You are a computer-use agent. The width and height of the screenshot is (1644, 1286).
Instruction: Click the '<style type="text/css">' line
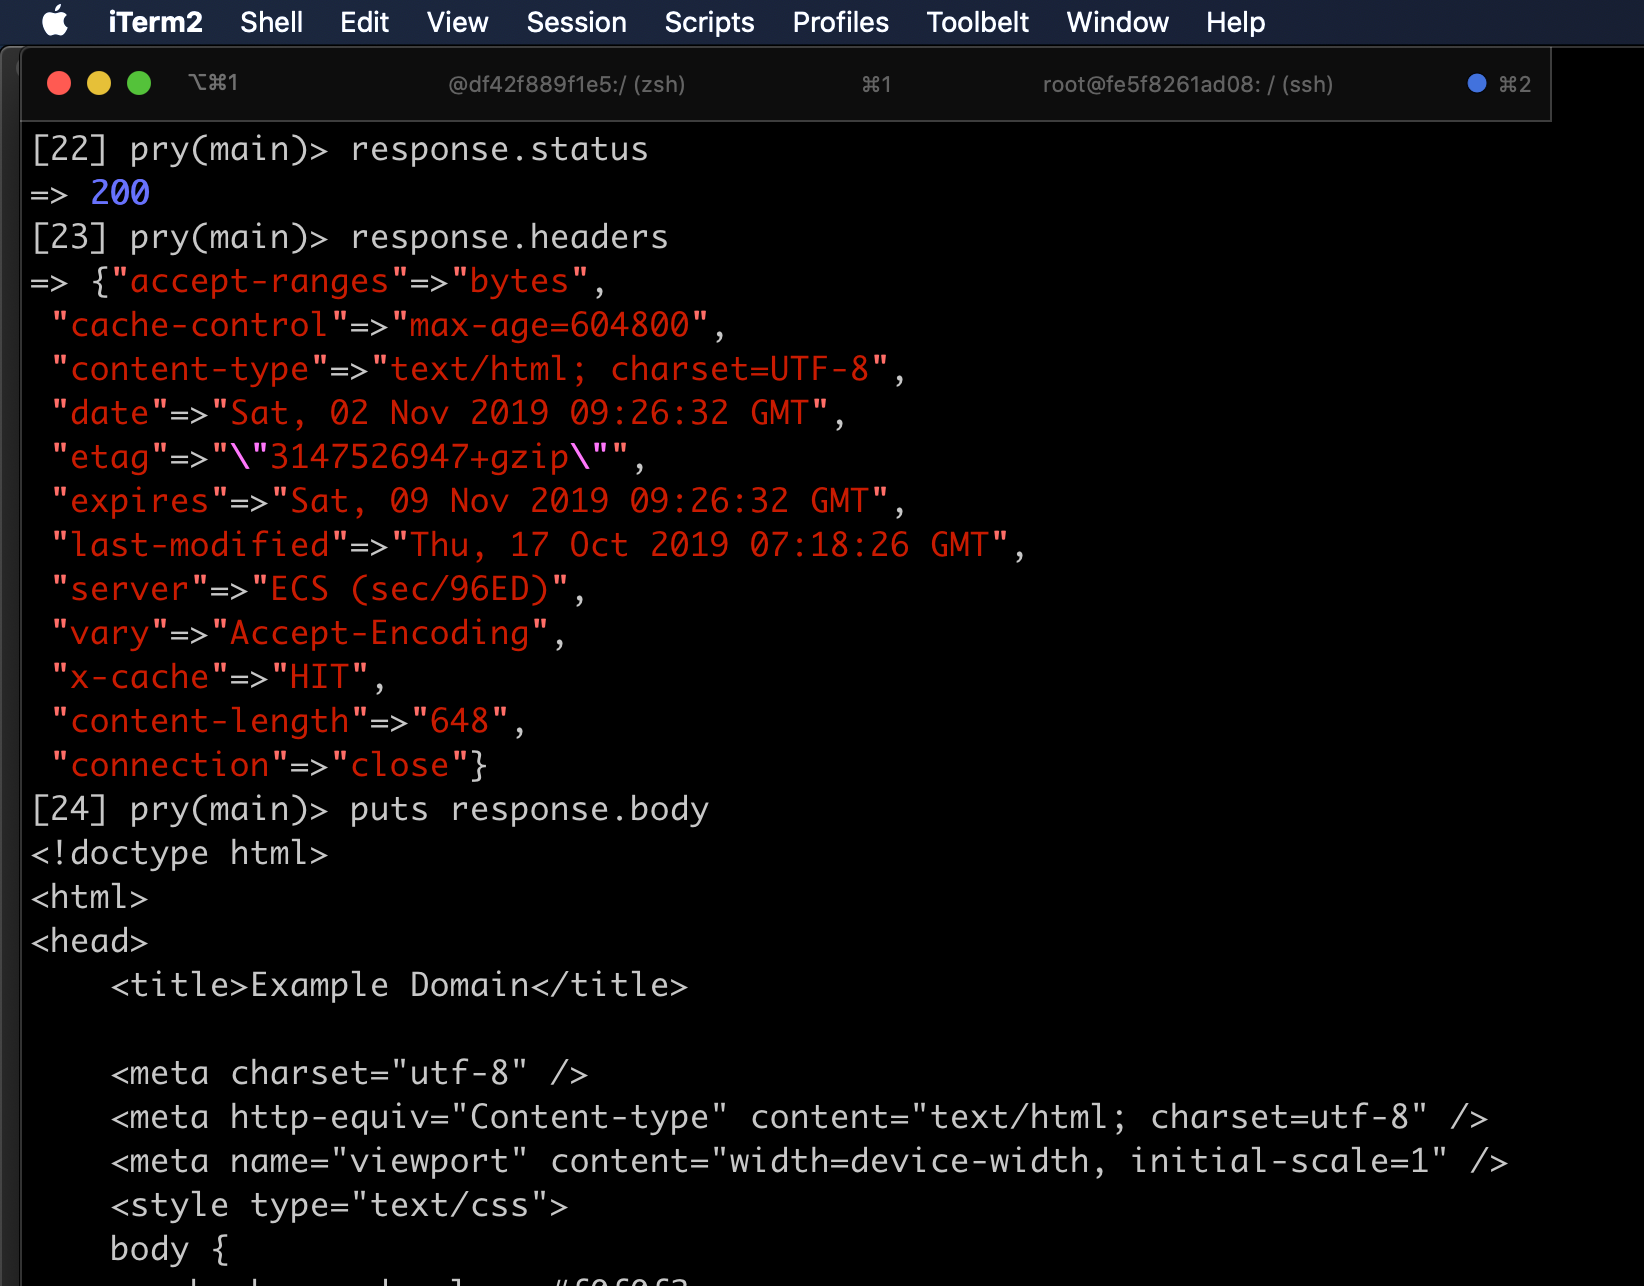340,1205
